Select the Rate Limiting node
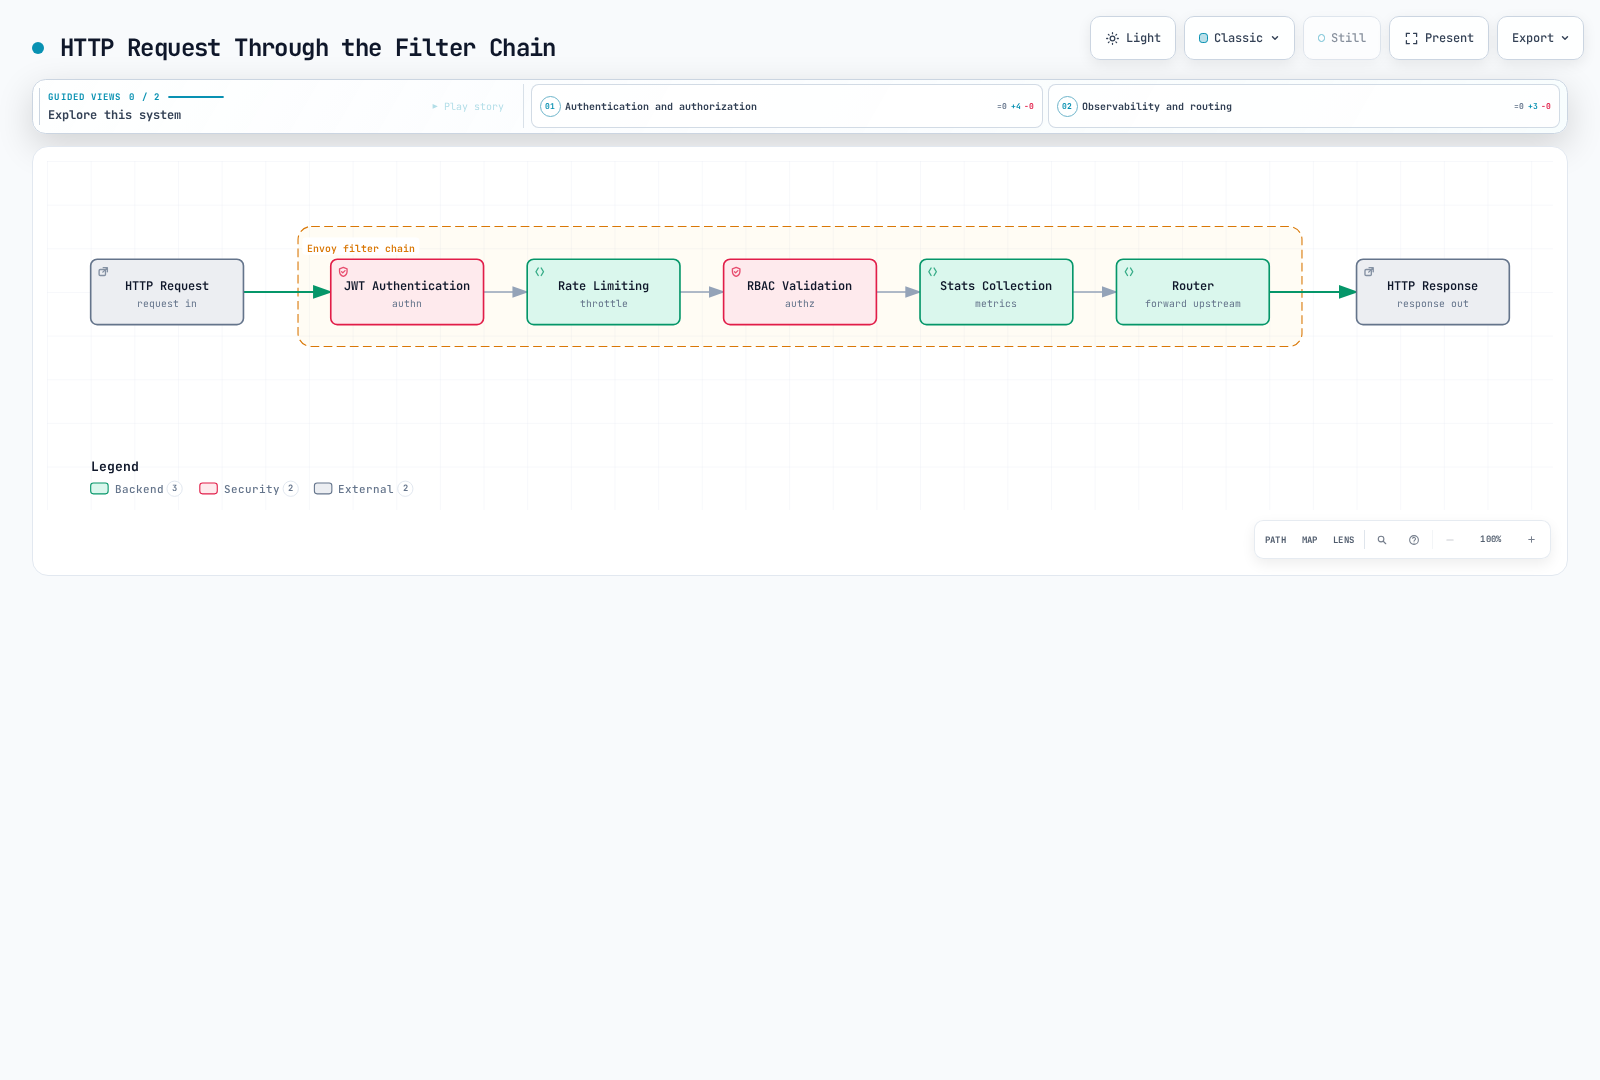Screen dimensions: 1600x1080 604,292
